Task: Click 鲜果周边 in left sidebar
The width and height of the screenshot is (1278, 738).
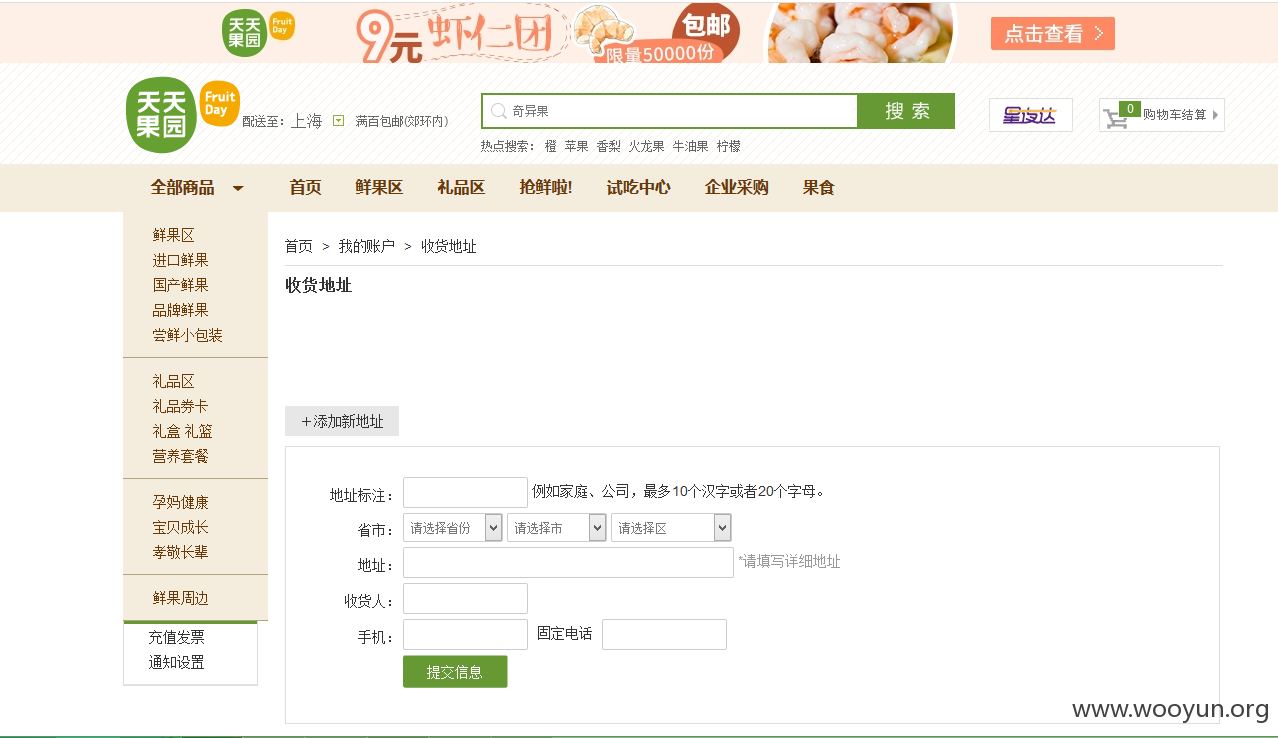Action: (180, 598)
